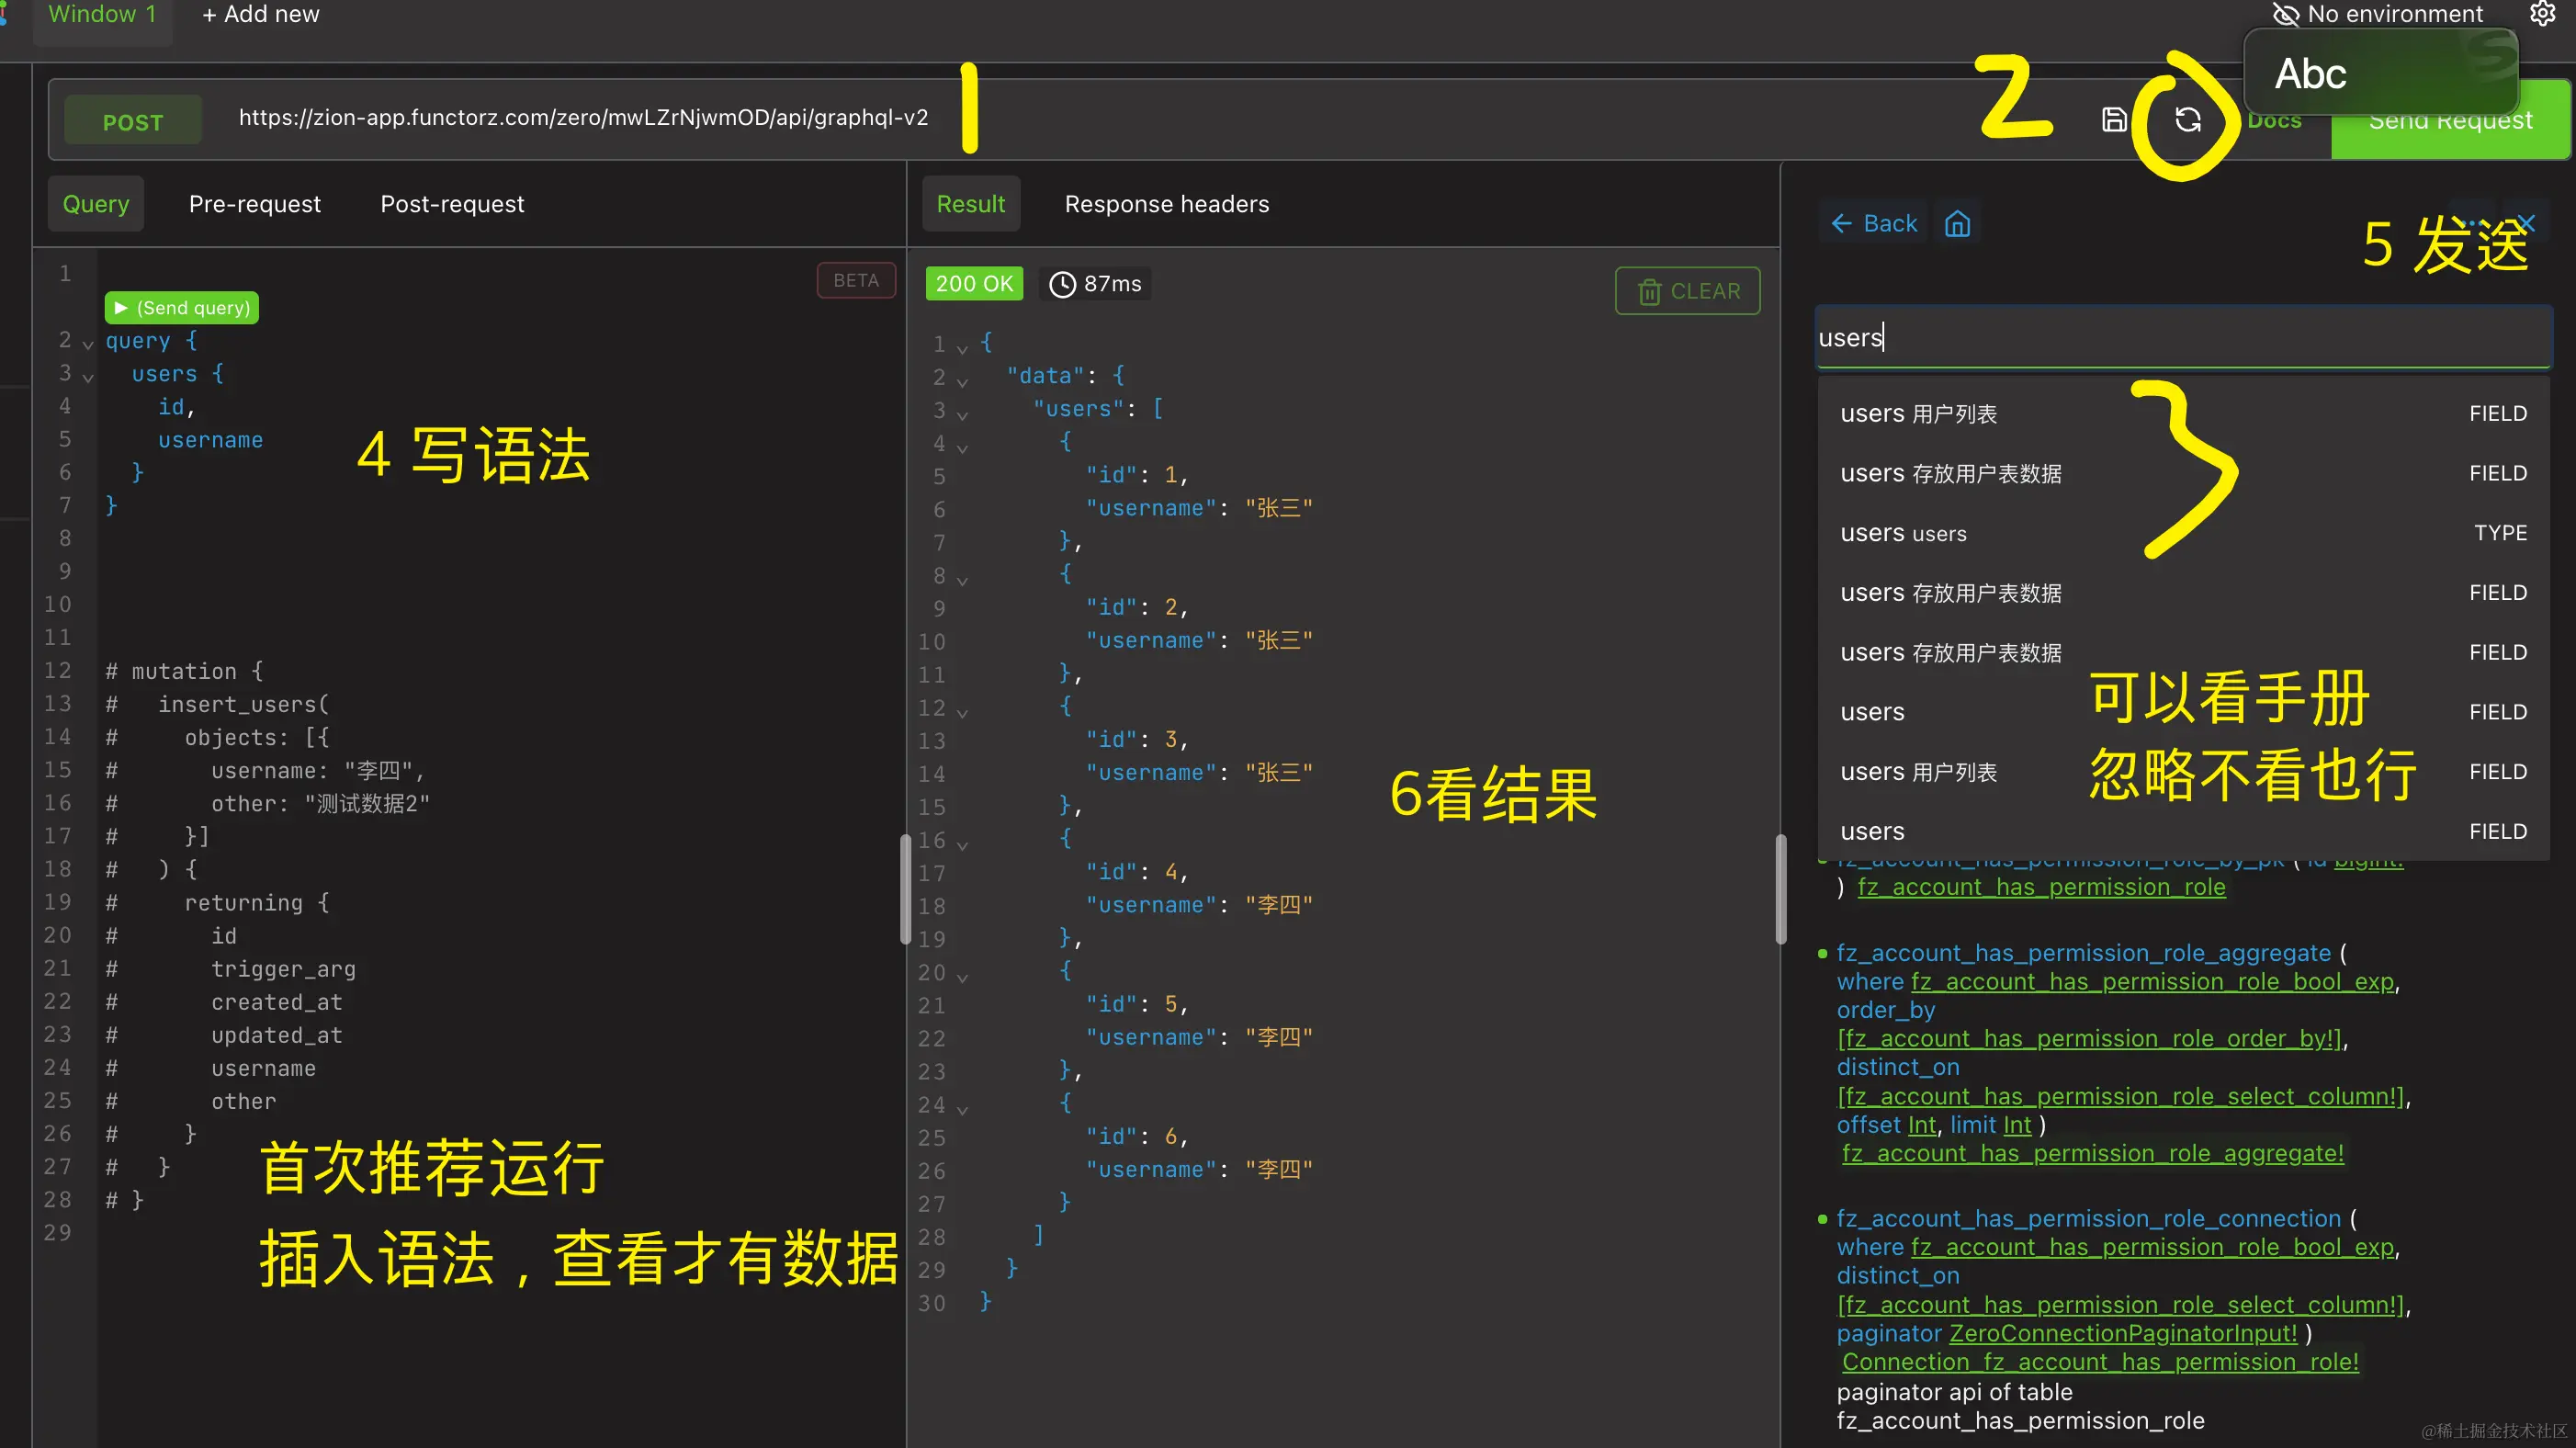Open the Pre-request tab
This screenshot has height=1448, width=2576.
pyautogui.click(x=255, y=204)
